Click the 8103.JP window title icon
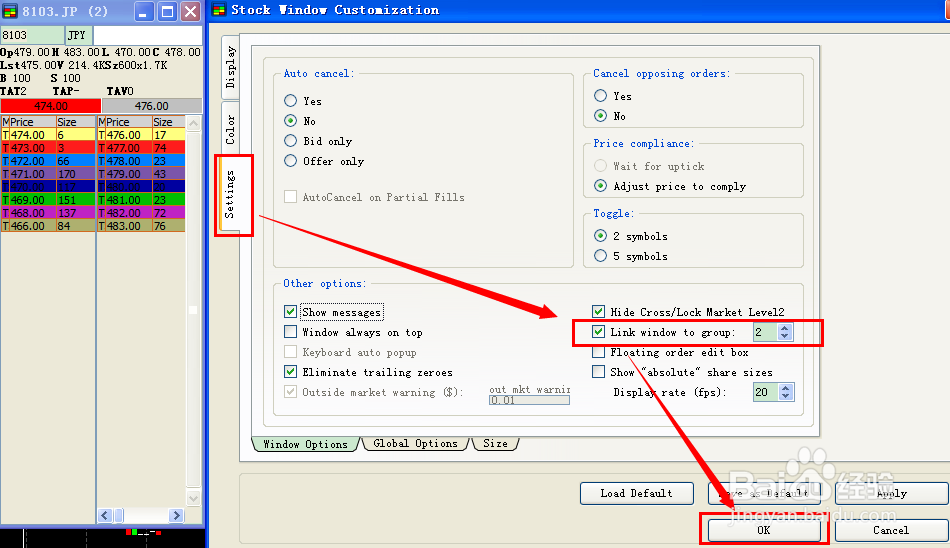The image size is (950, 548). [10, 11]
